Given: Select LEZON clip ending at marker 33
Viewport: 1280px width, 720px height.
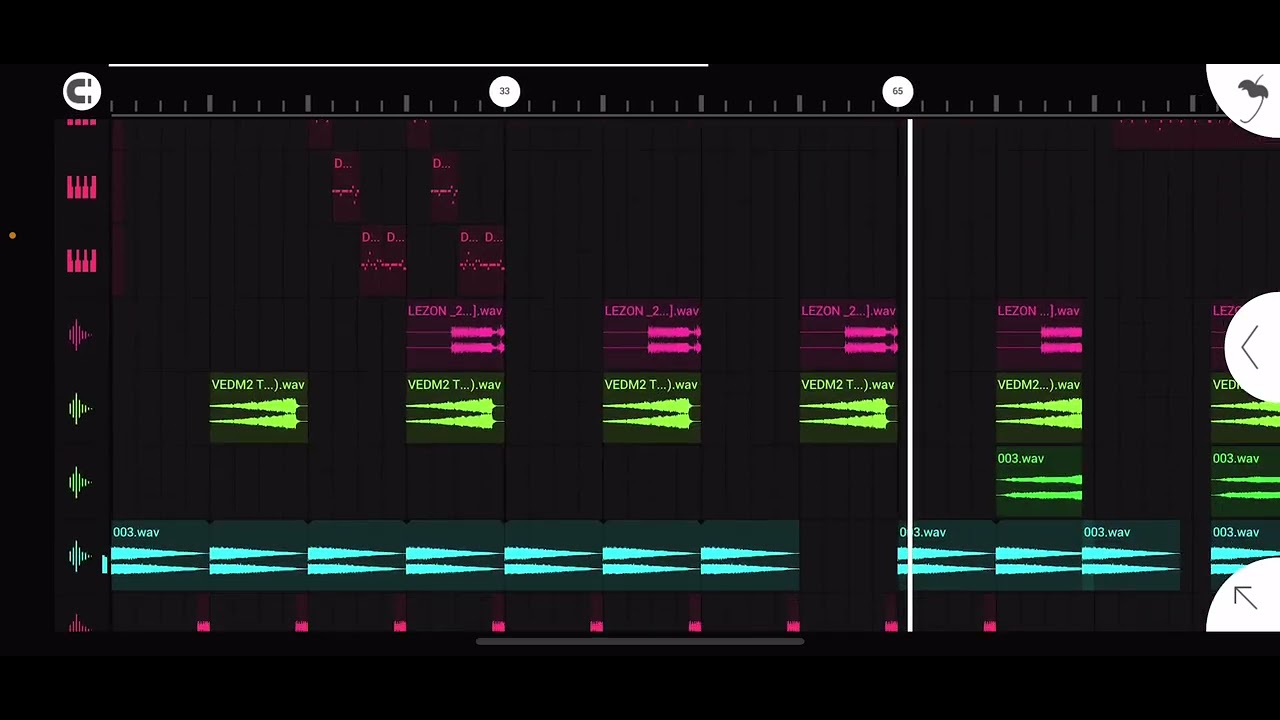Looking at the screenshot, I should pos(455,333).
